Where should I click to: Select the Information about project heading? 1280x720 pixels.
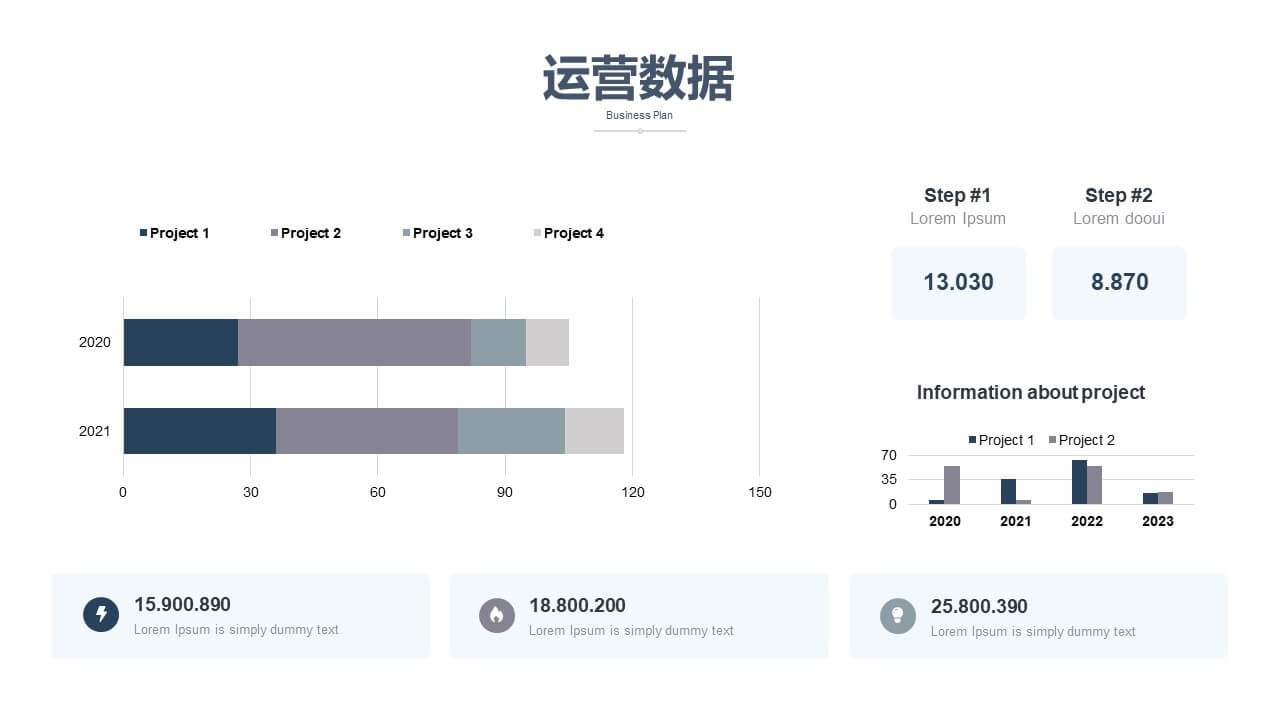coord(1031,392)
